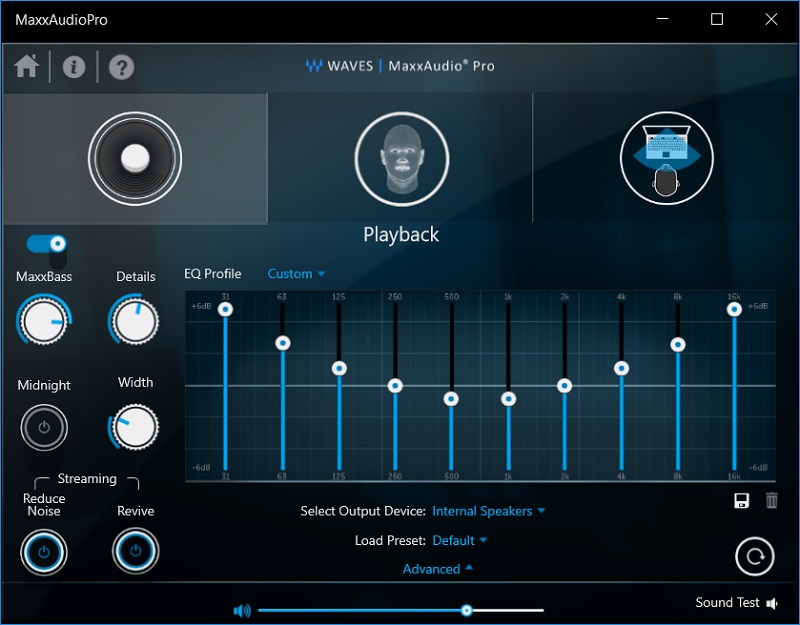This screenshot has height=625, width=800.
Task: Click the master volume slider handle
Action: pos(466,610)
